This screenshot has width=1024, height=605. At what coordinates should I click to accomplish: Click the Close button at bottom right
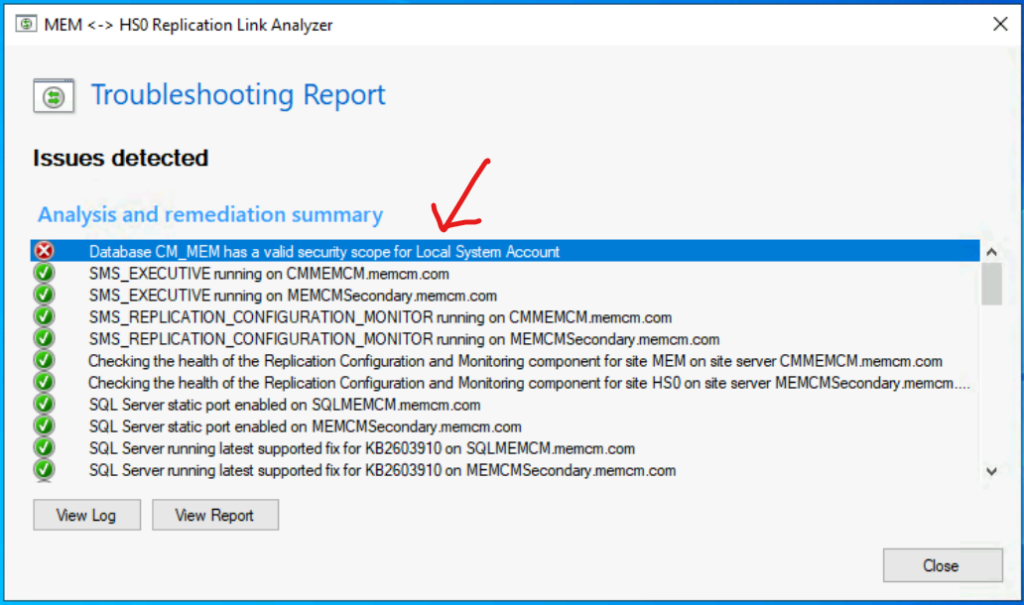tap(942, 565)
